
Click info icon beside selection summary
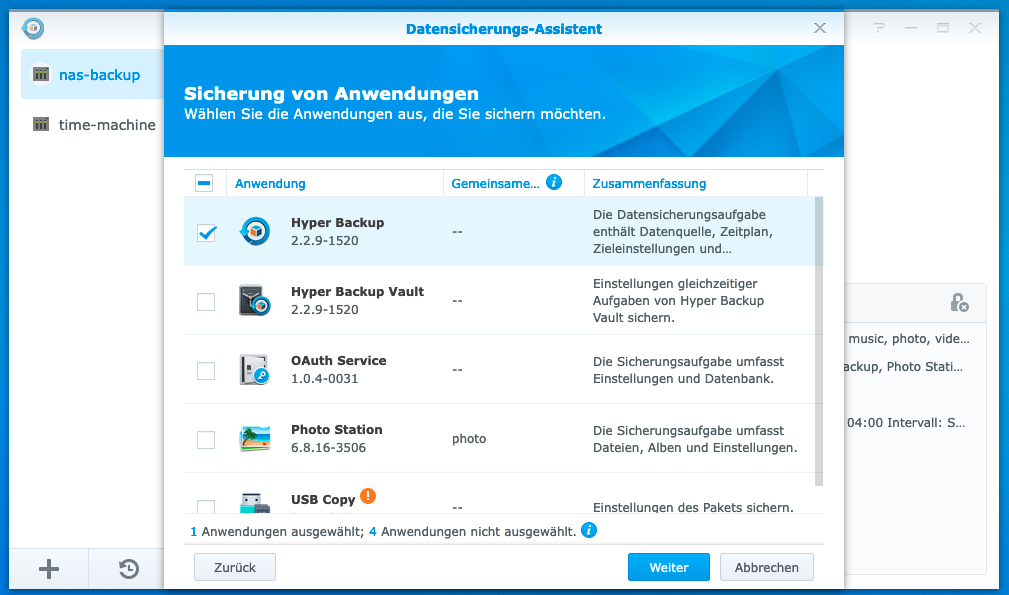pos(589,530)
